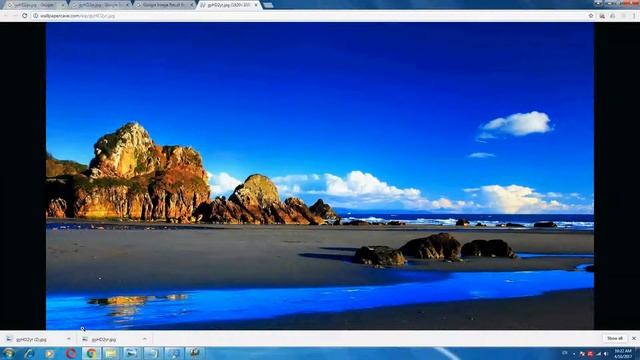This screenshot has height=360, width=640.
Task: Switch to the Google Image Result tab
Action: tap(163, 5)
